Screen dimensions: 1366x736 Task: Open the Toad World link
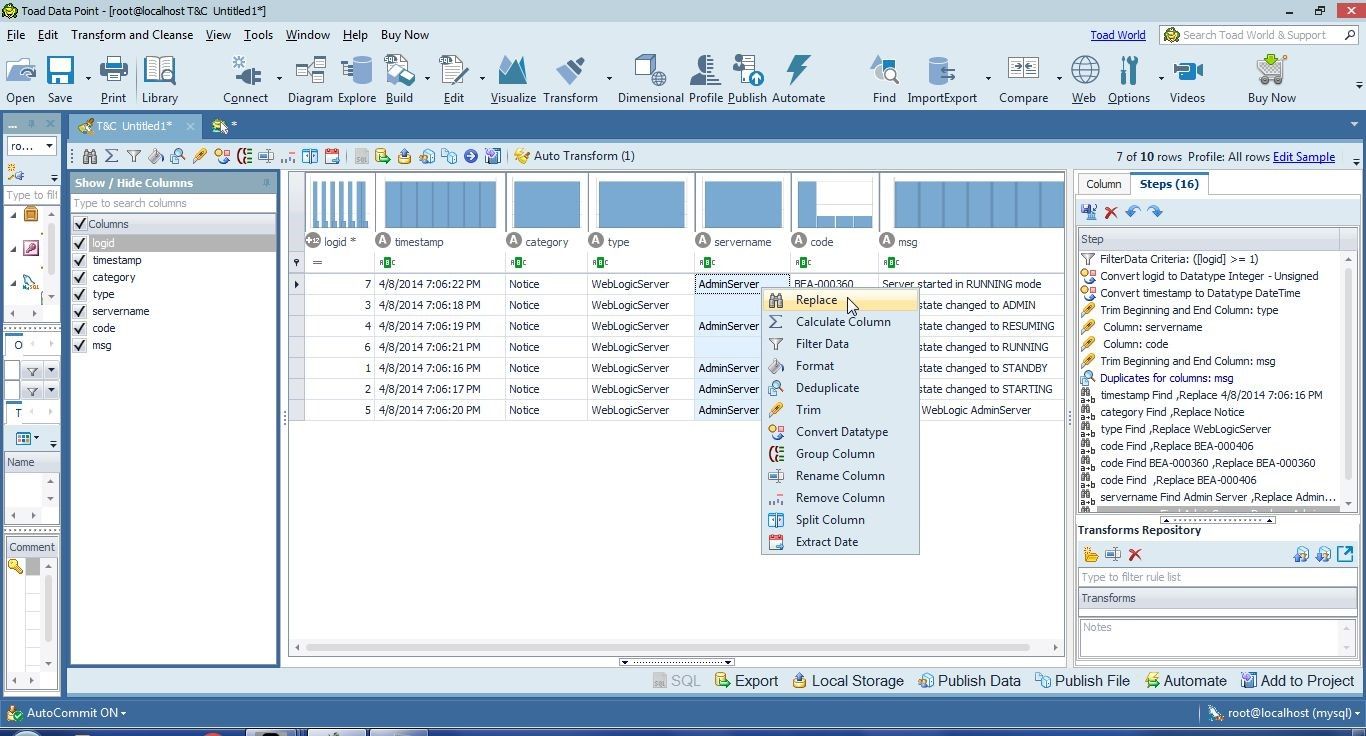[x=1117, y=34]
